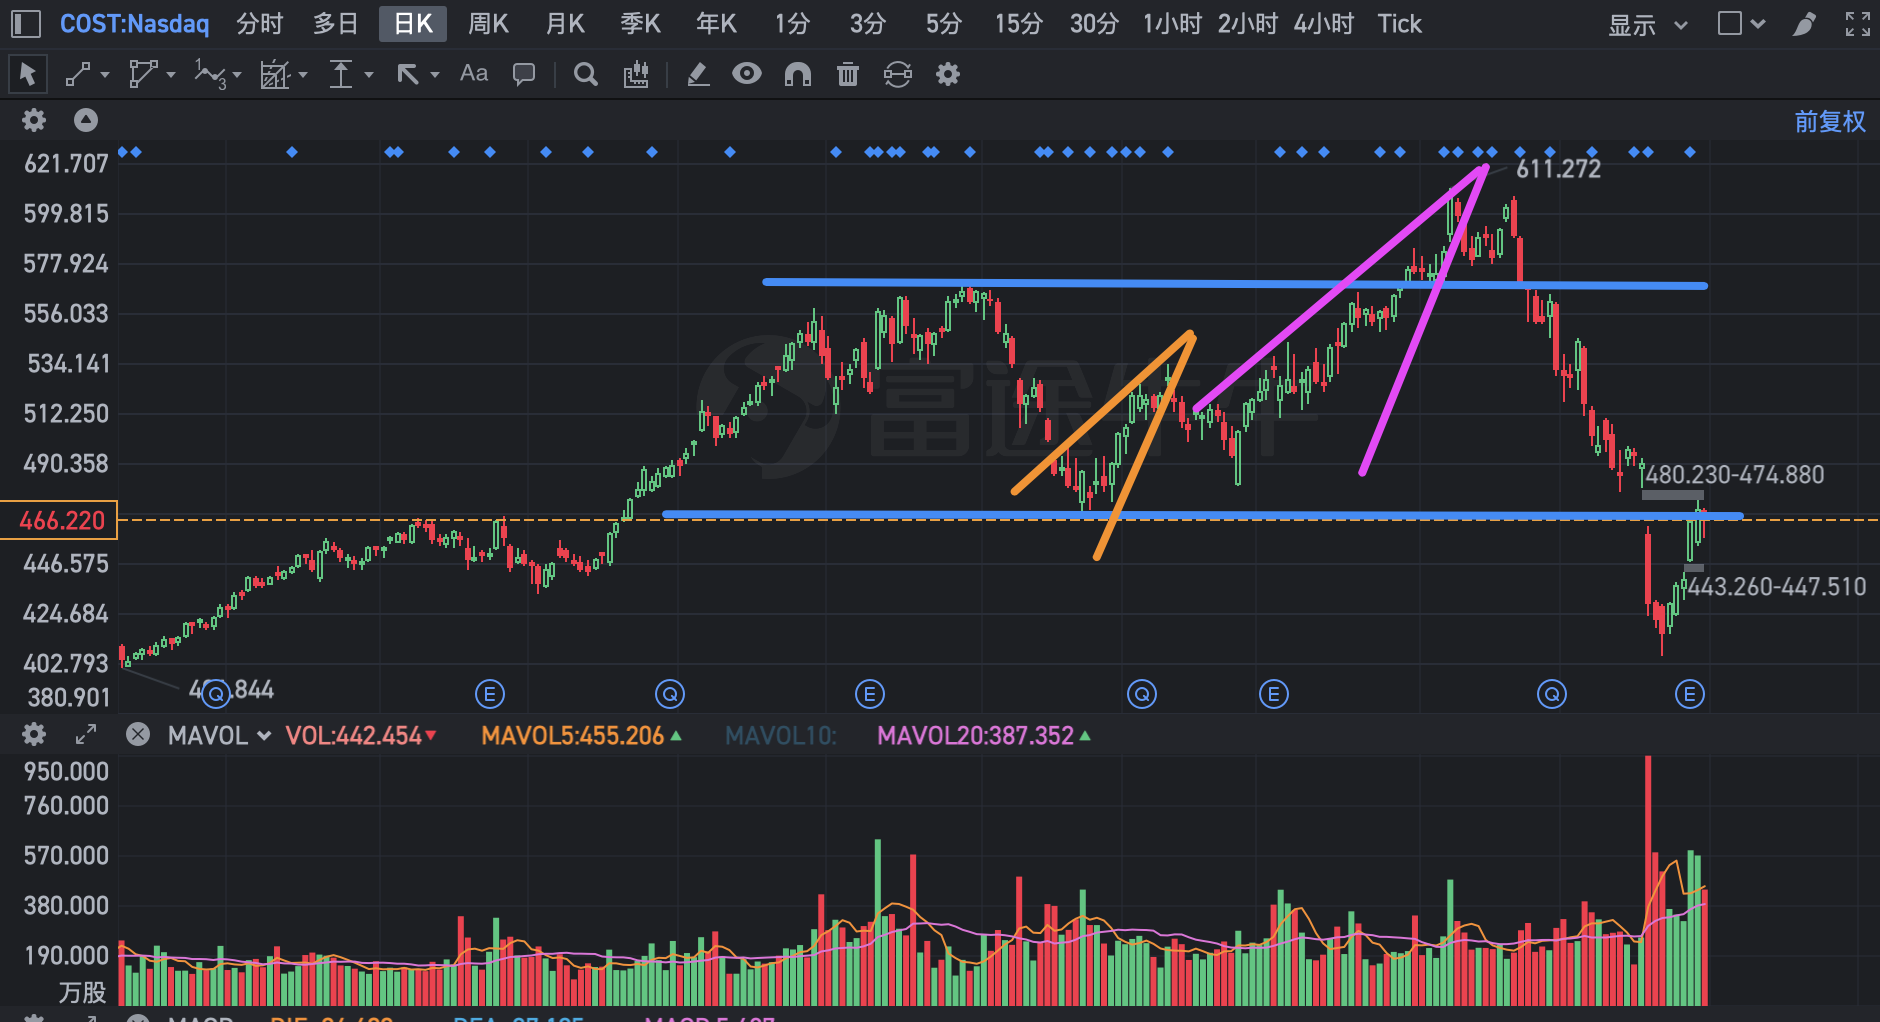Image resolution: width=1880 pixels, height=1022 pixels.
Task: Enable magnet snap mode
Action: 797,73
